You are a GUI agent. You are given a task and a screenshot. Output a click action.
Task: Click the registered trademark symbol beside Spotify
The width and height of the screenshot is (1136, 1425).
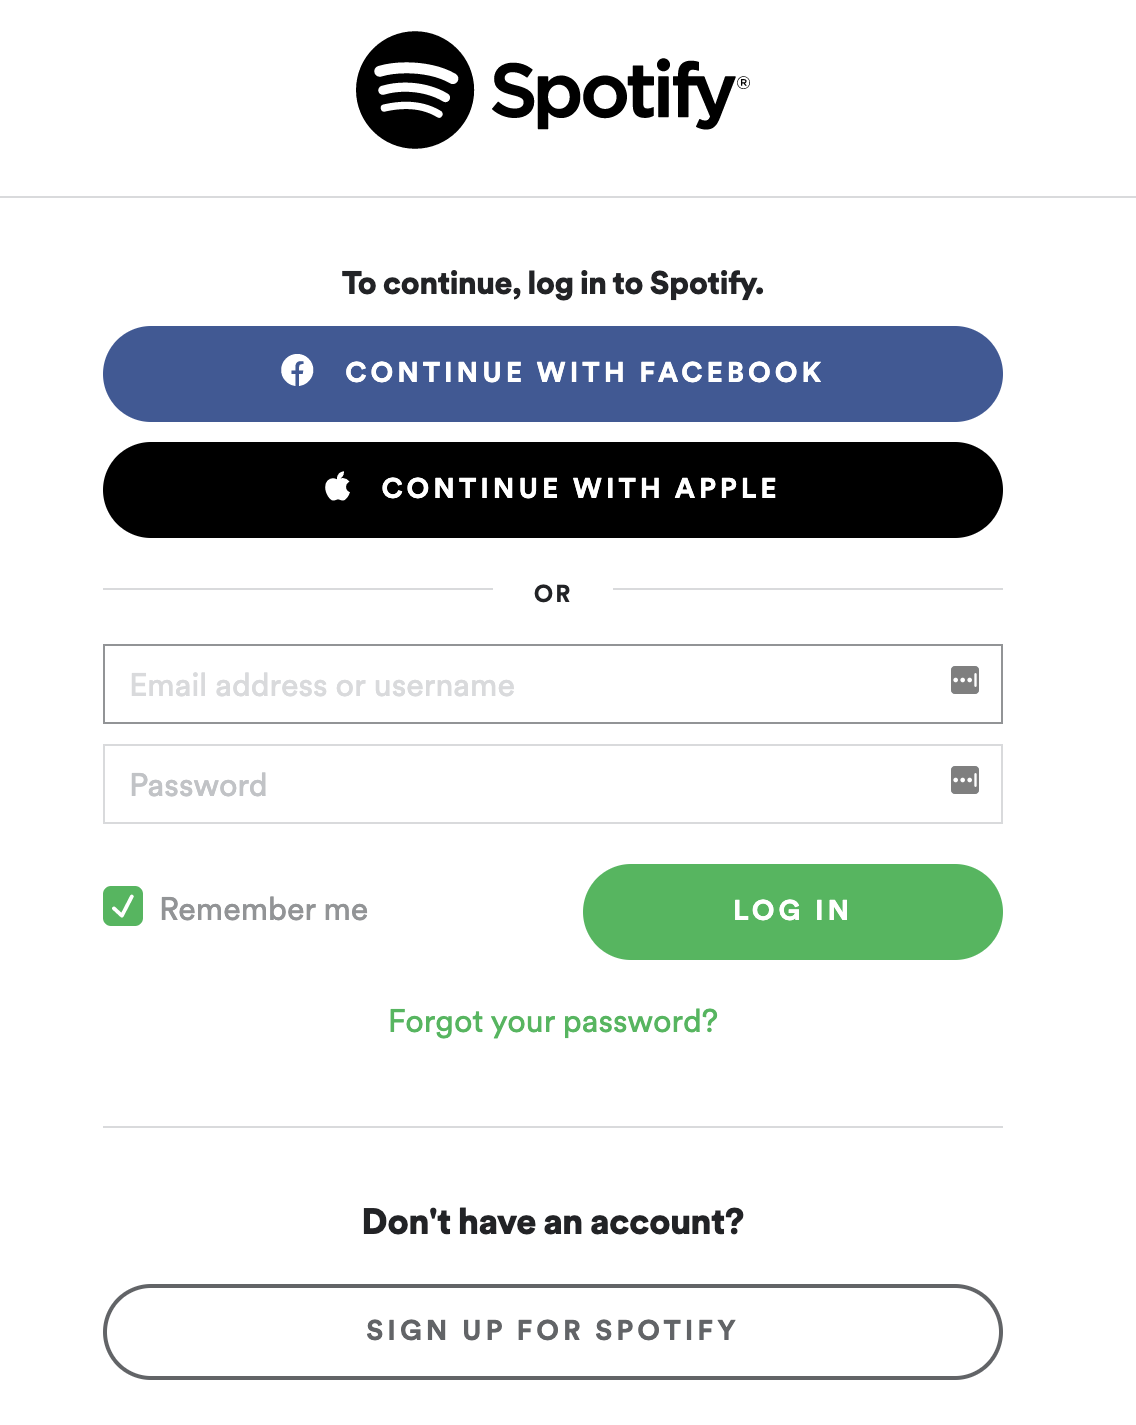click(x=743, y=83)
